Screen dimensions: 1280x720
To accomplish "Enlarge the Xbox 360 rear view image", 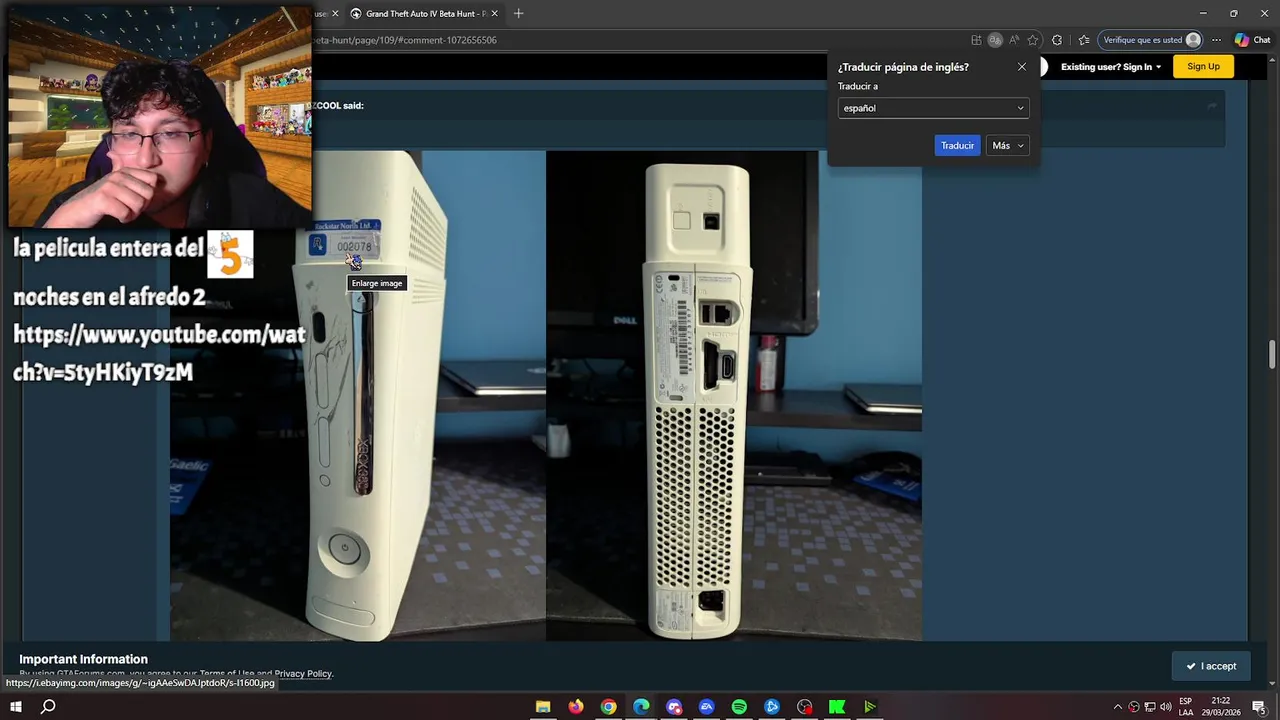I will coord(734,396).
